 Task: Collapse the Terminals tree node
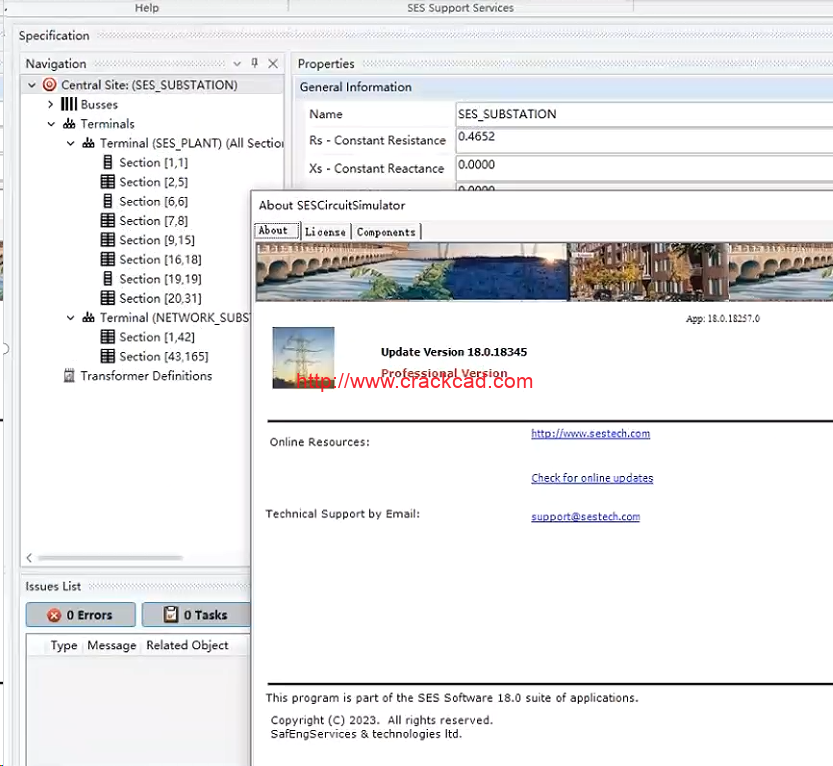[x=51, y=124]
